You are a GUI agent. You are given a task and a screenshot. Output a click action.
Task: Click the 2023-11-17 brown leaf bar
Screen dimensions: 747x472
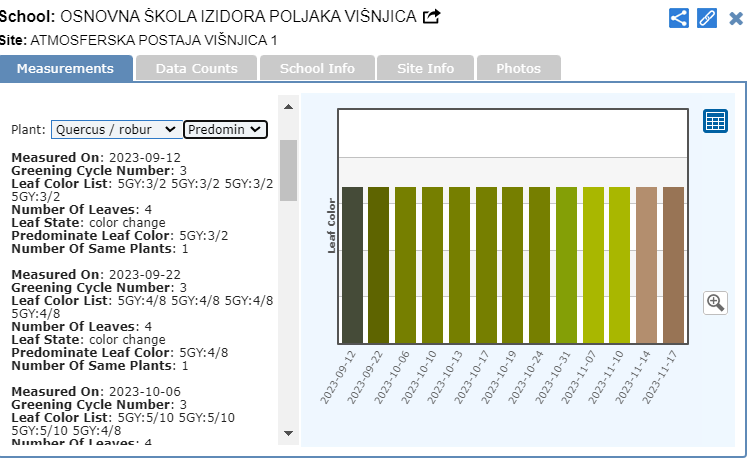click(674, 266)
